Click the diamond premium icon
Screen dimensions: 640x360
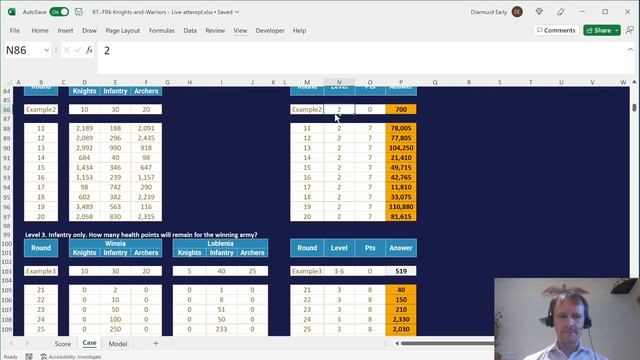(539, 12)
